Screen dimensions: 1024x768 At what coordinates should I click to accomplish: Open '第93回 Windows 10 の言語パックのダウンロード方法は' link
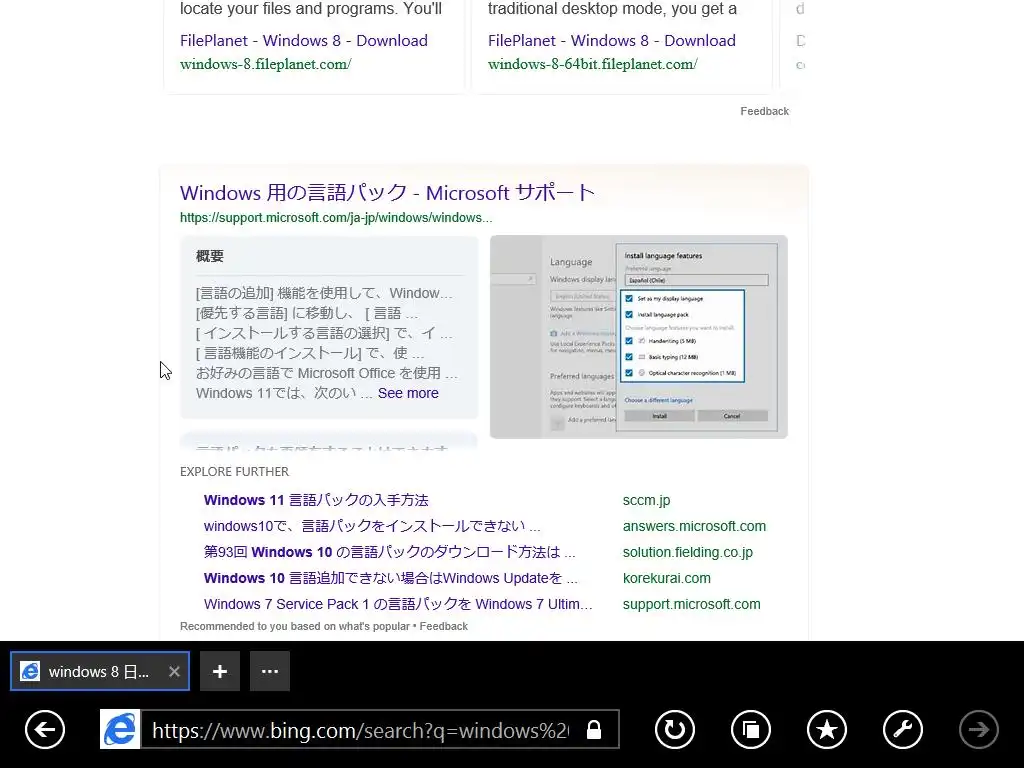point(389,552)
